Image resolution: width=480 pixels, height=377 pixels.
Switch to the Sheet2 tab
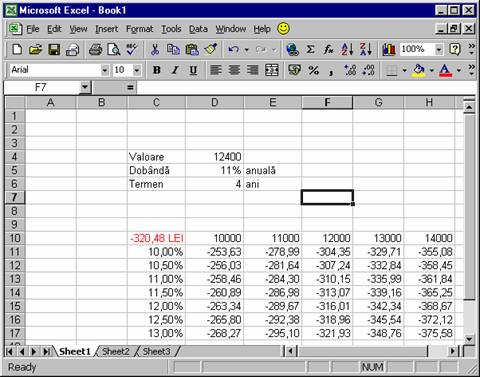(x=116, y=351)
